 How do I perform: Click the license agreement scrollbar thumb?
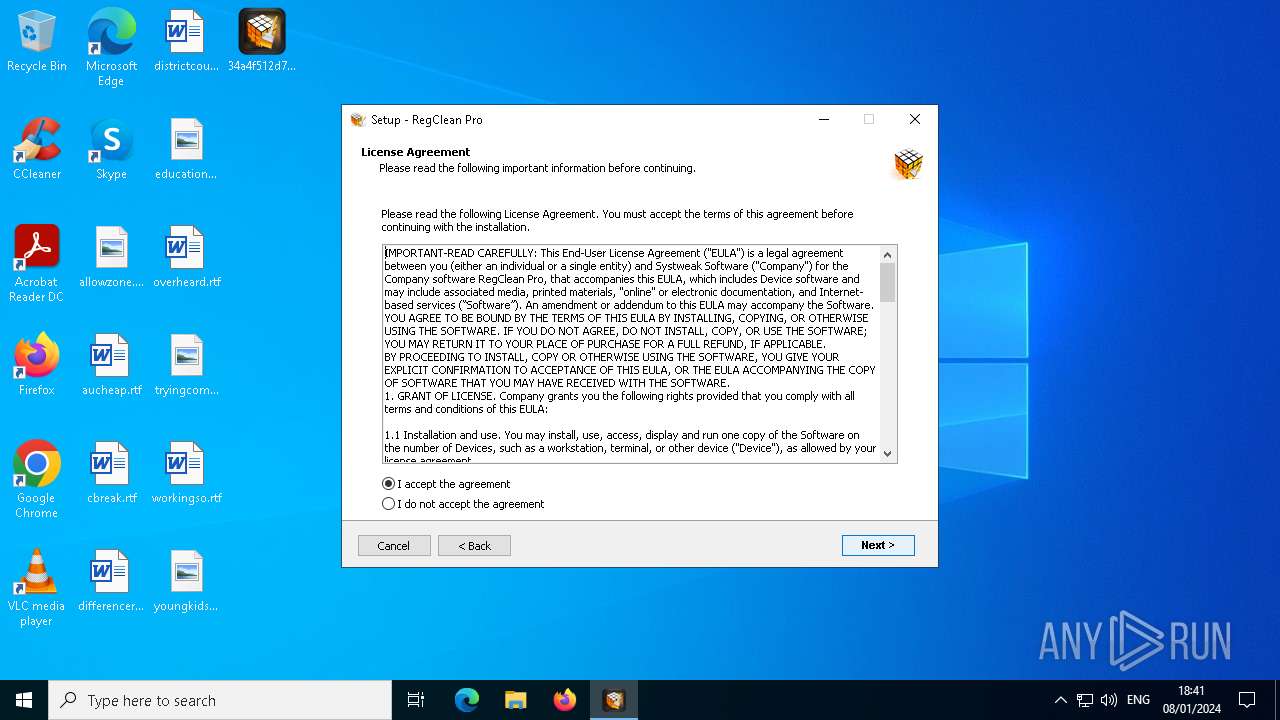887,283
